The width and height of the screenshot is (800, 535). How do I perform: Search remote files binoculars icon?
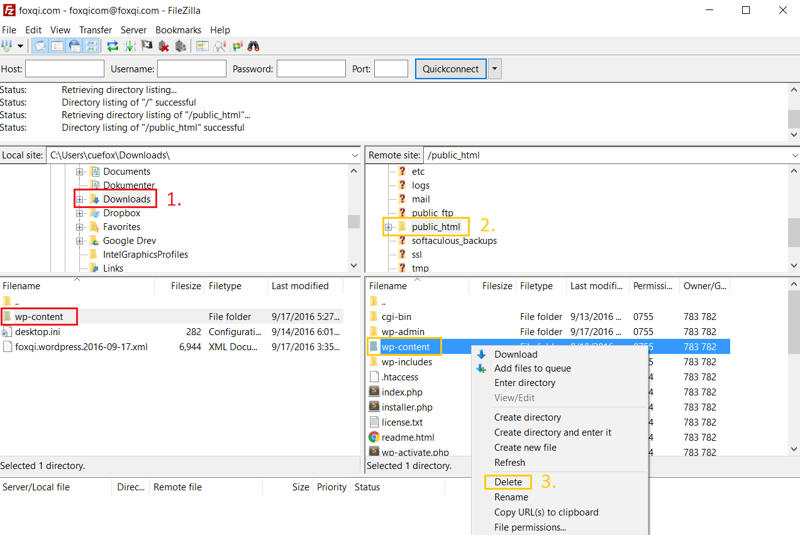point(254,46)
